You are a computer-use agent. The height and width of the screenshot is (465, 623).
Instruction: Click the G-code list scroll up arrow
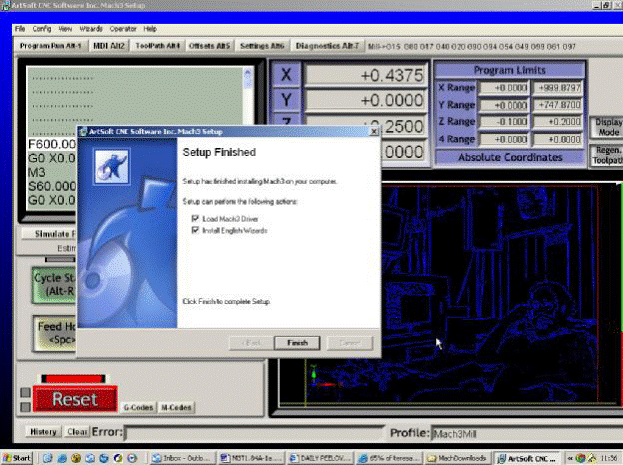click(x=248, y=73)
